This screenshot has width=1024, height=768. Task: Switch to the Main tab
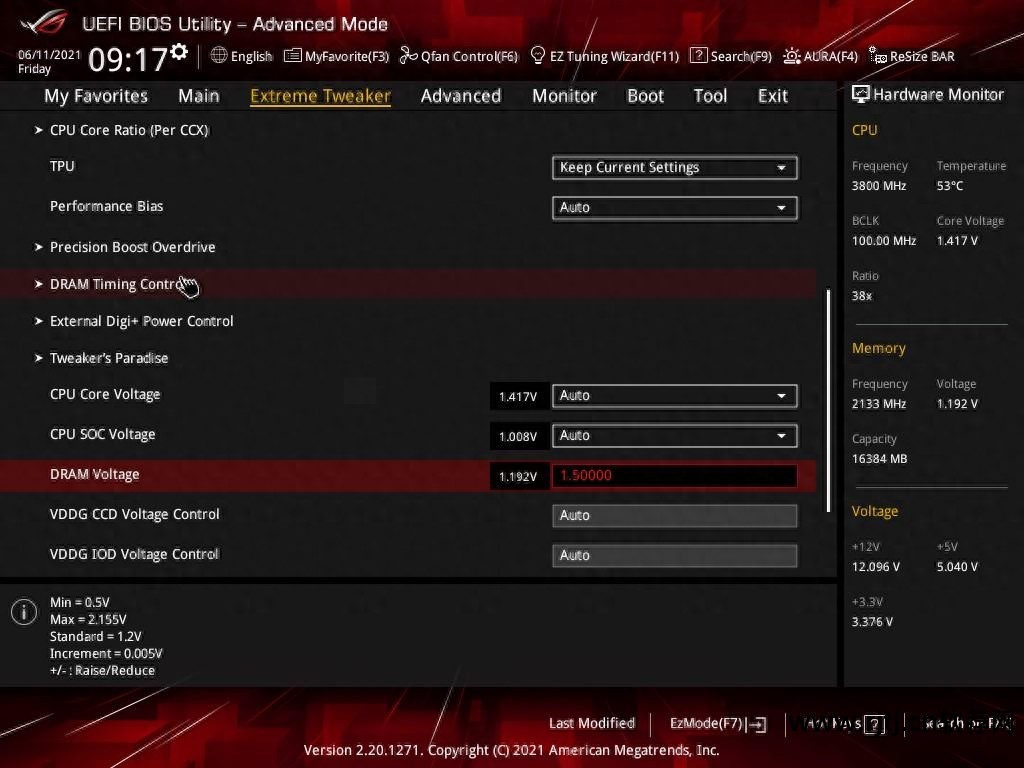tap(199, 96)
